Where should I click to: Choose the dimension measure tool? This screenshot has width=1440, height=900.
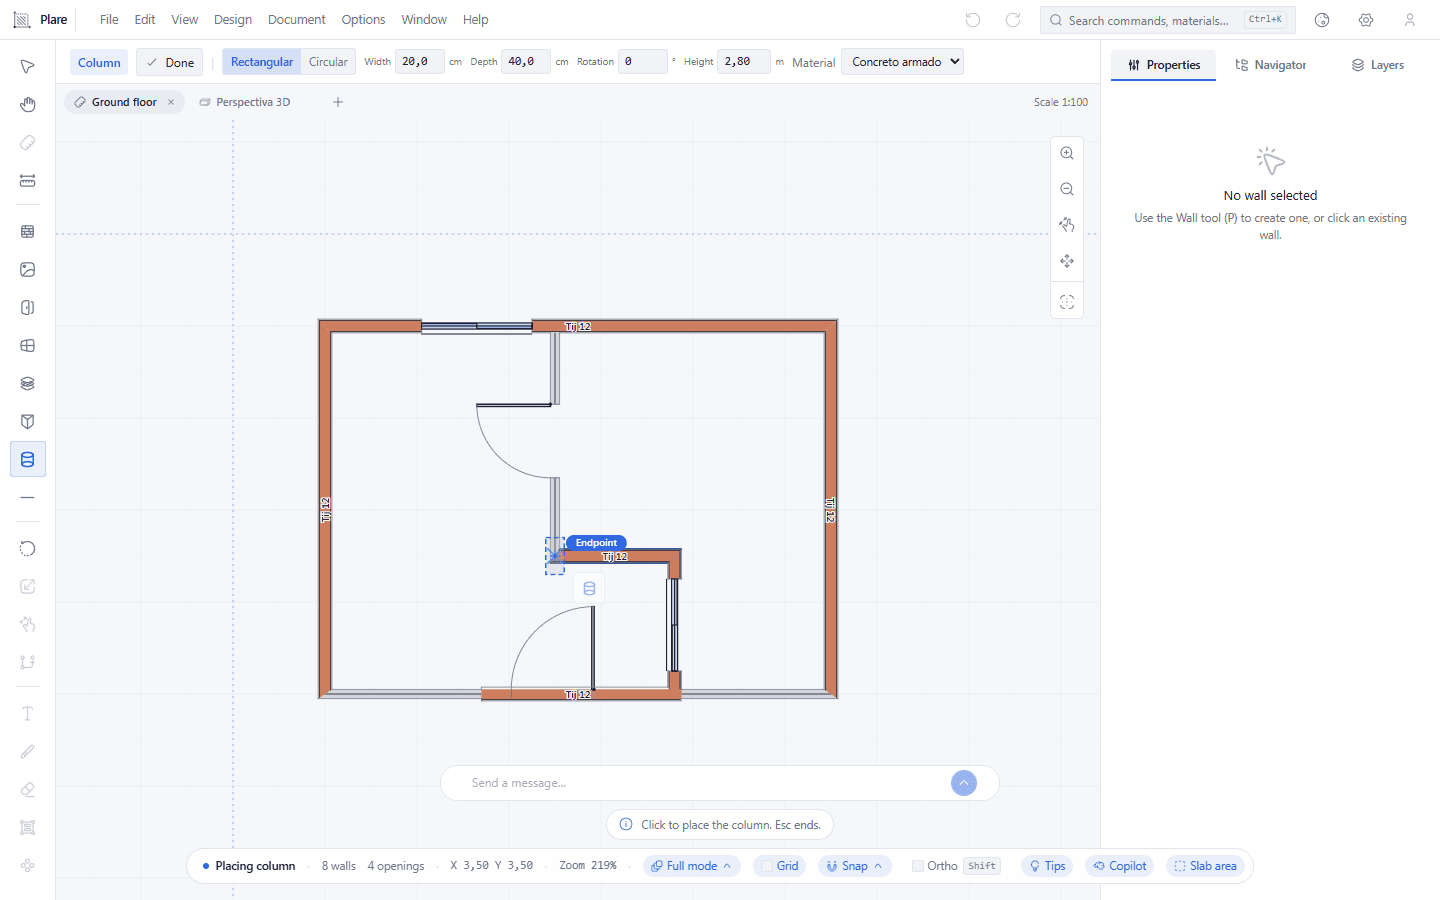pos(28,181)
